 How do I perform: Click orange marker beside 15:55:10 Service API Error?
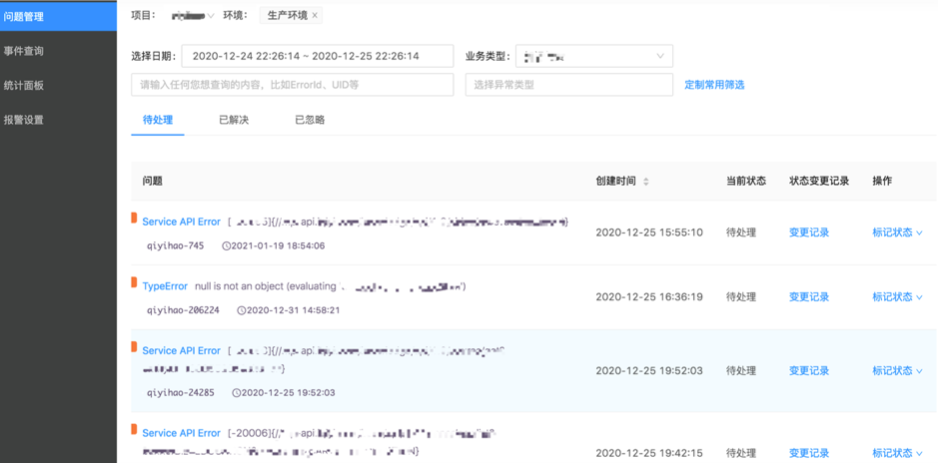134,218
